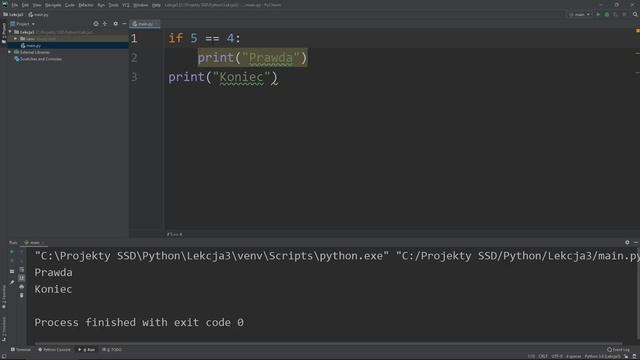Image resolution: width=640 pixels, height=360 pixels.
Task: Select the main tab in Run panel
Action: (33, 242)
